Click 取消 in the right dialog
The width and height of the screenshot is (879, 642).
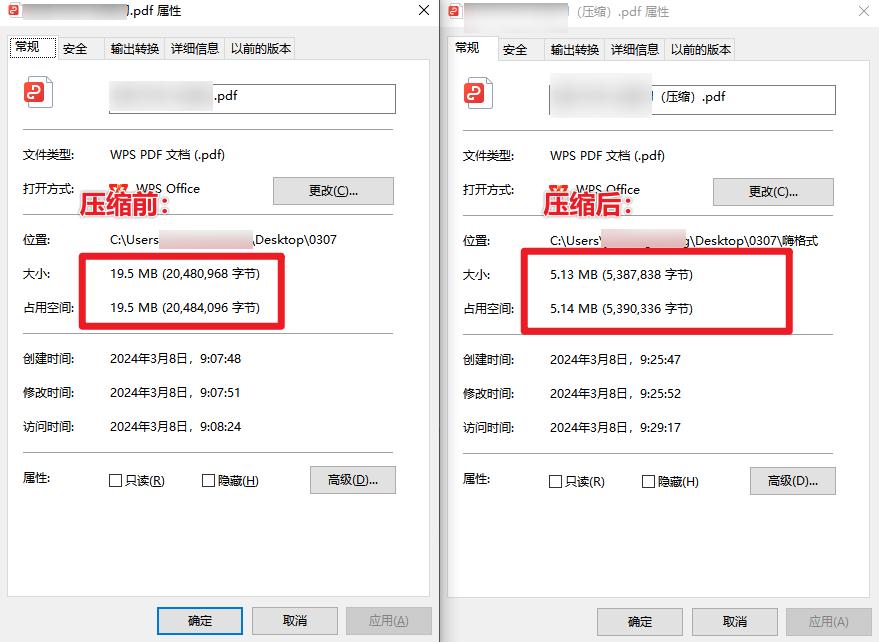click(x=735, y=622)
